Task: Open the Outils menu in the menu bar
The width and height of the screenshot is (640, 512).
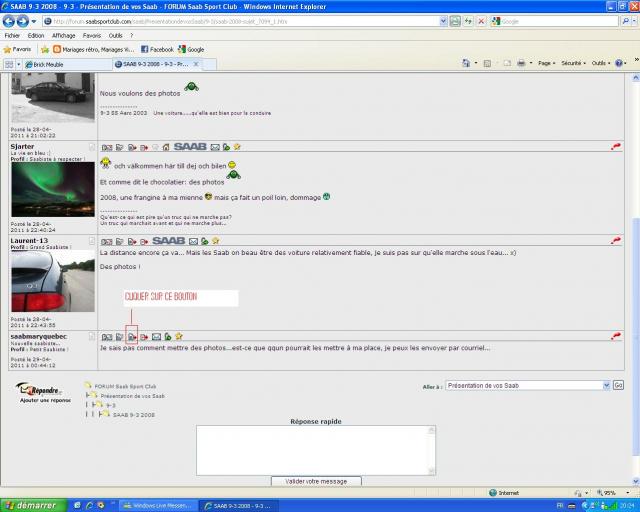Action: [116, 36]
